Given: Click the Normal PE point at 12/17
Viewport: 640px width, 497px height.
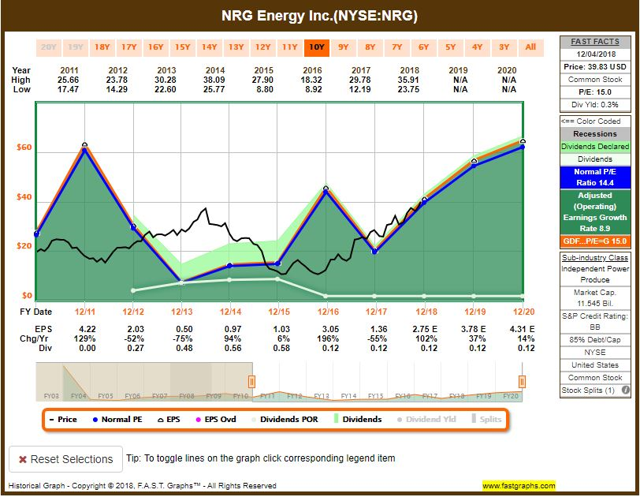Looking at the screenshot, I should click(375, 252).
